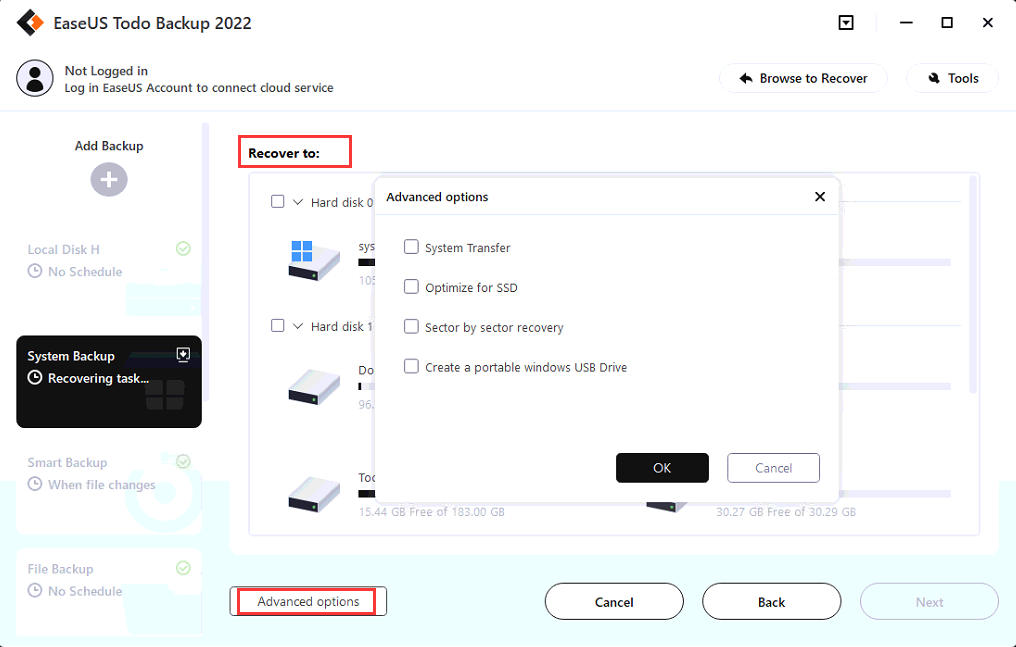
Task: Click the bottom Cancel button
Action: tap(614, 602)
